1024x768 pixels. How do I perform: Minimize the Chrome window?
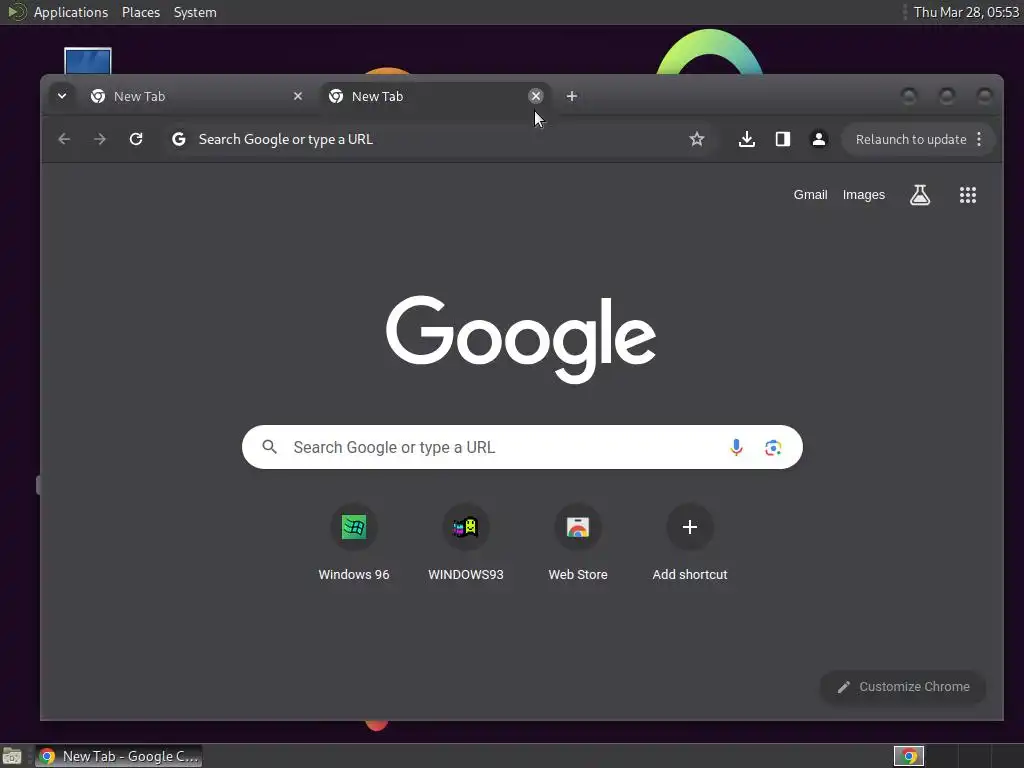(x=908, y=97)
